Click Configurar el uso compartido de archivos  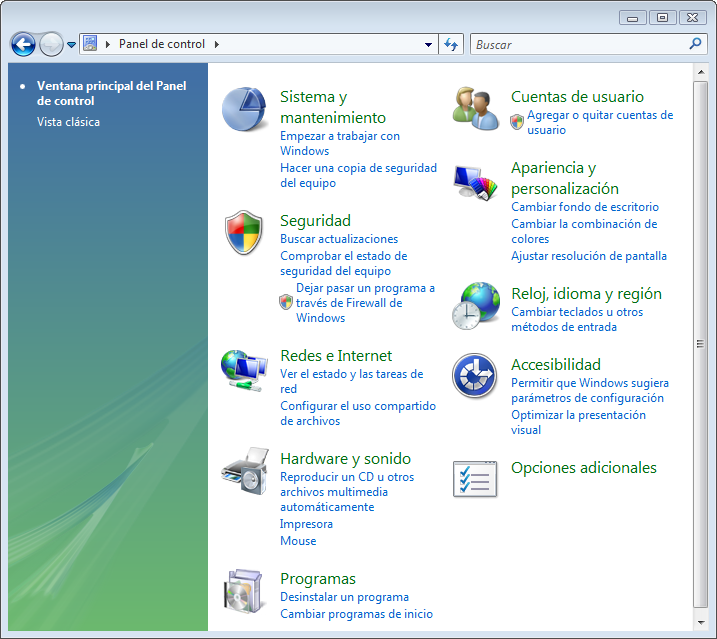pyautogui.click(x=358, y=413)
